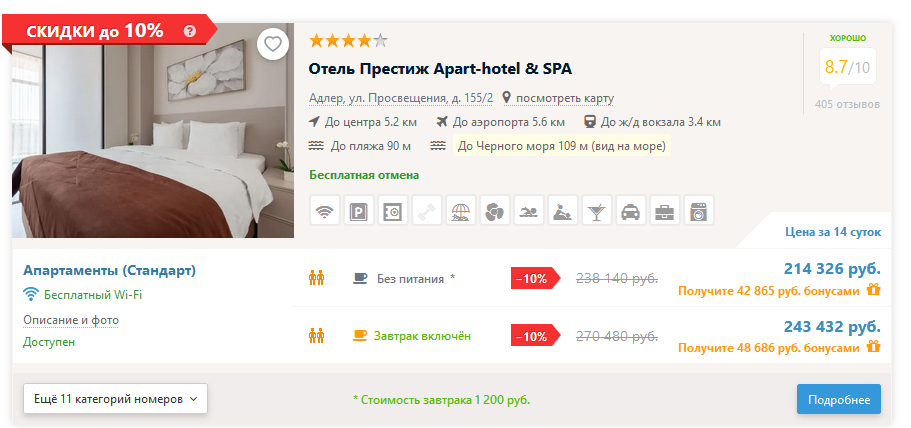This screenshot has width=911, height=428.
Task: Click the discount info question mark icon
Action: coord(189,31)
